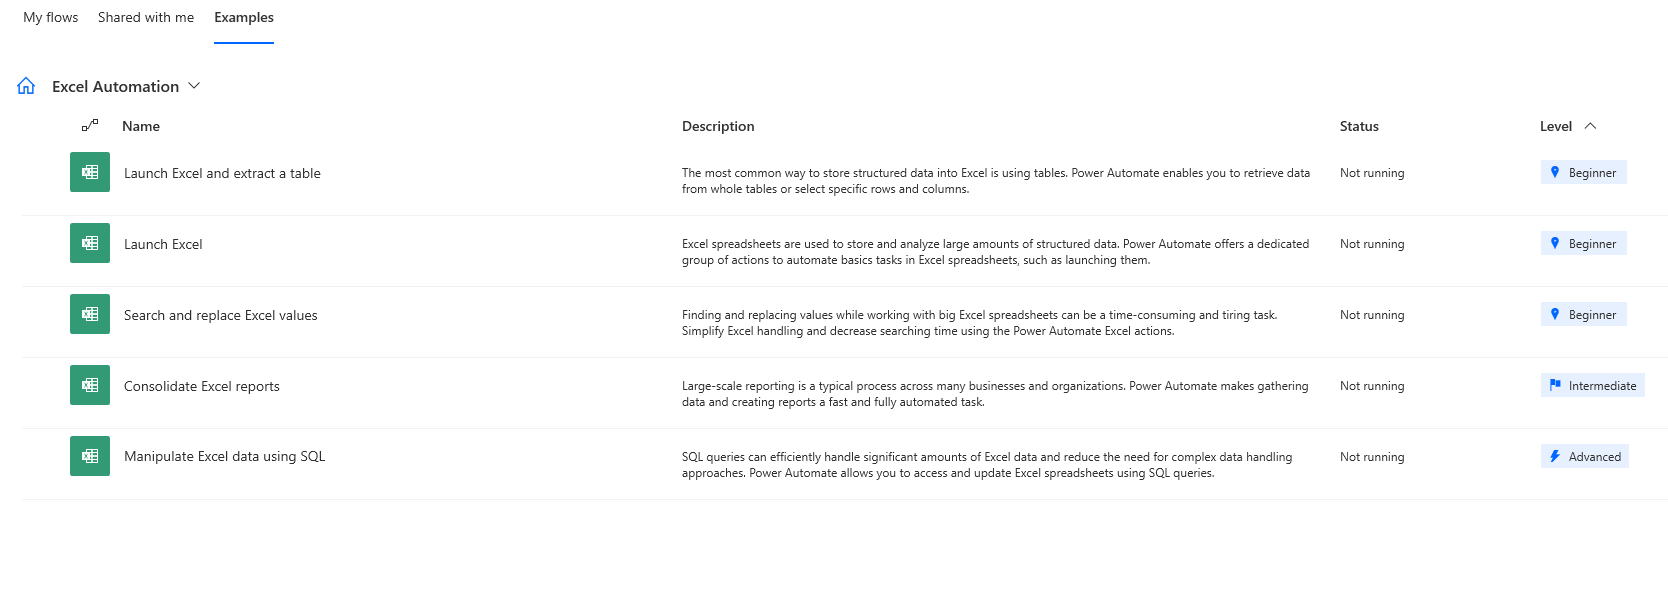Open the Consolidate Excel reports flow

pyautogui.click(x=202, y=386)
